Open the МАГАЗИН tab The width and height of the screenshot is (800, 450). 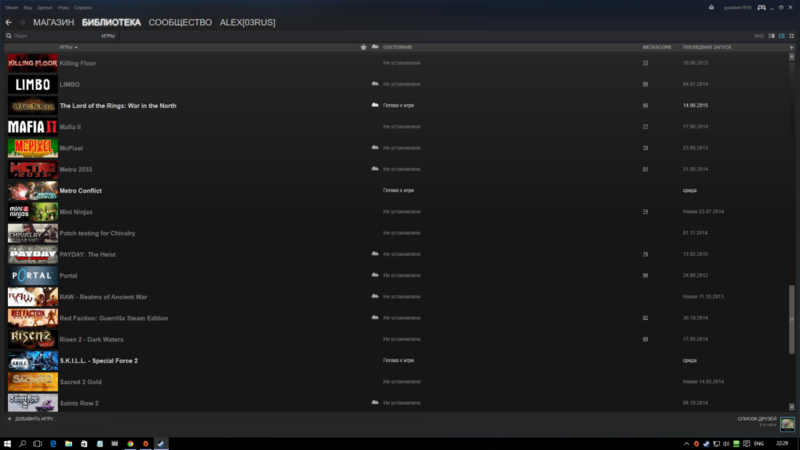pyautogui.click(x=54, y=22)
